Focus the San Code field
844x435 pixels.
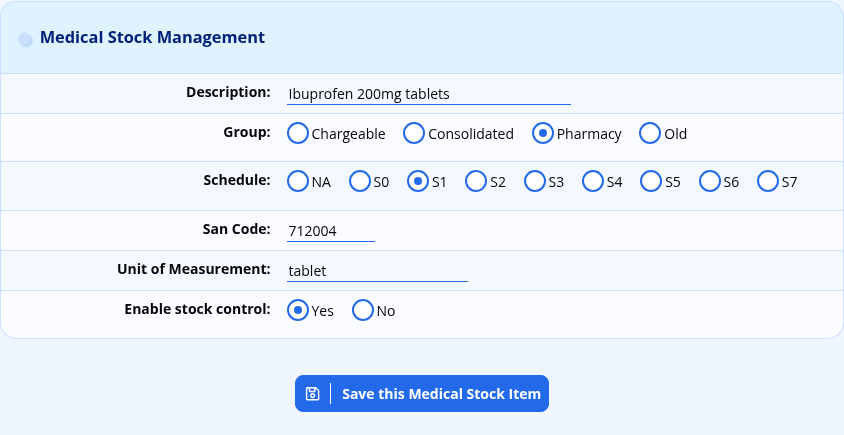coord(331,231)
